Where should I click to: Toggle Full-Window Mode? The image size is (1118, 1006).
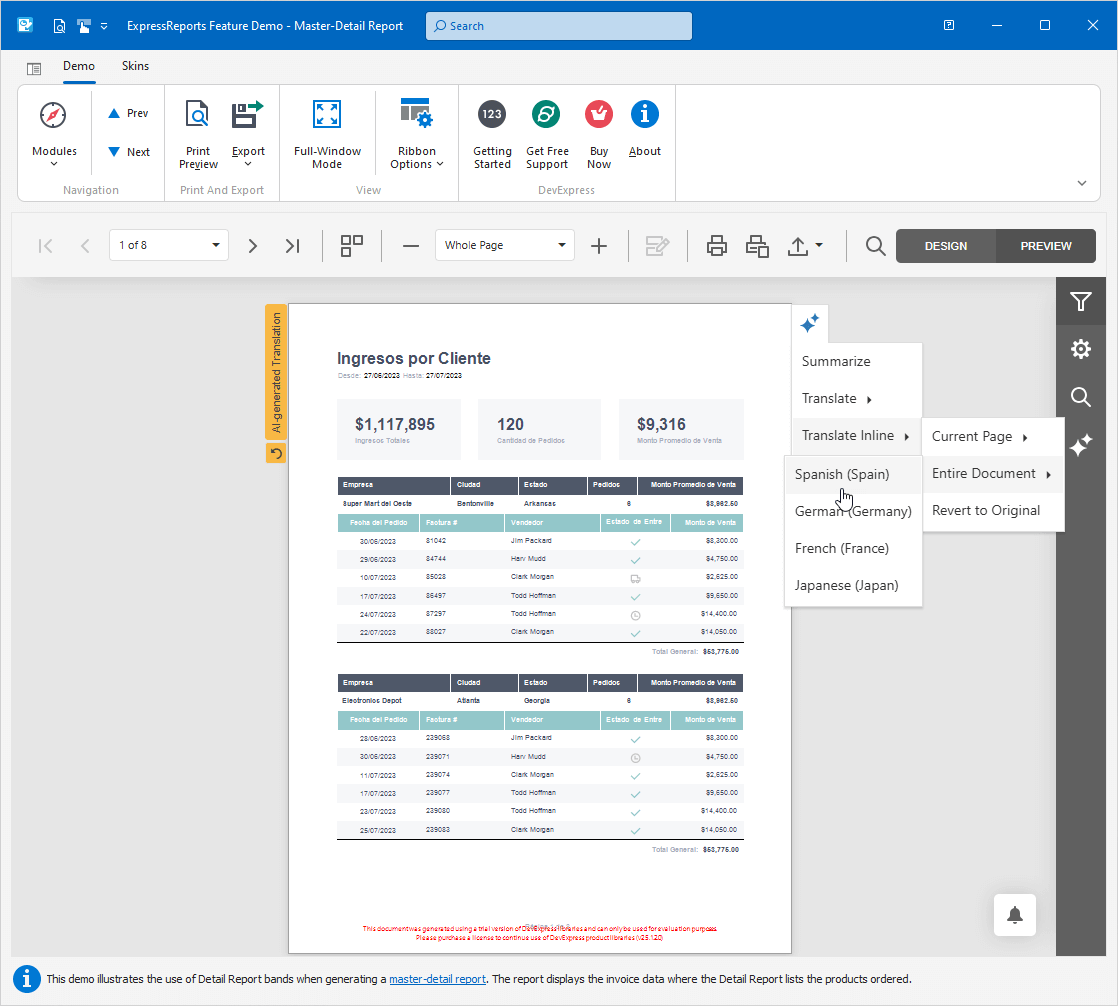tap(327, 130)
